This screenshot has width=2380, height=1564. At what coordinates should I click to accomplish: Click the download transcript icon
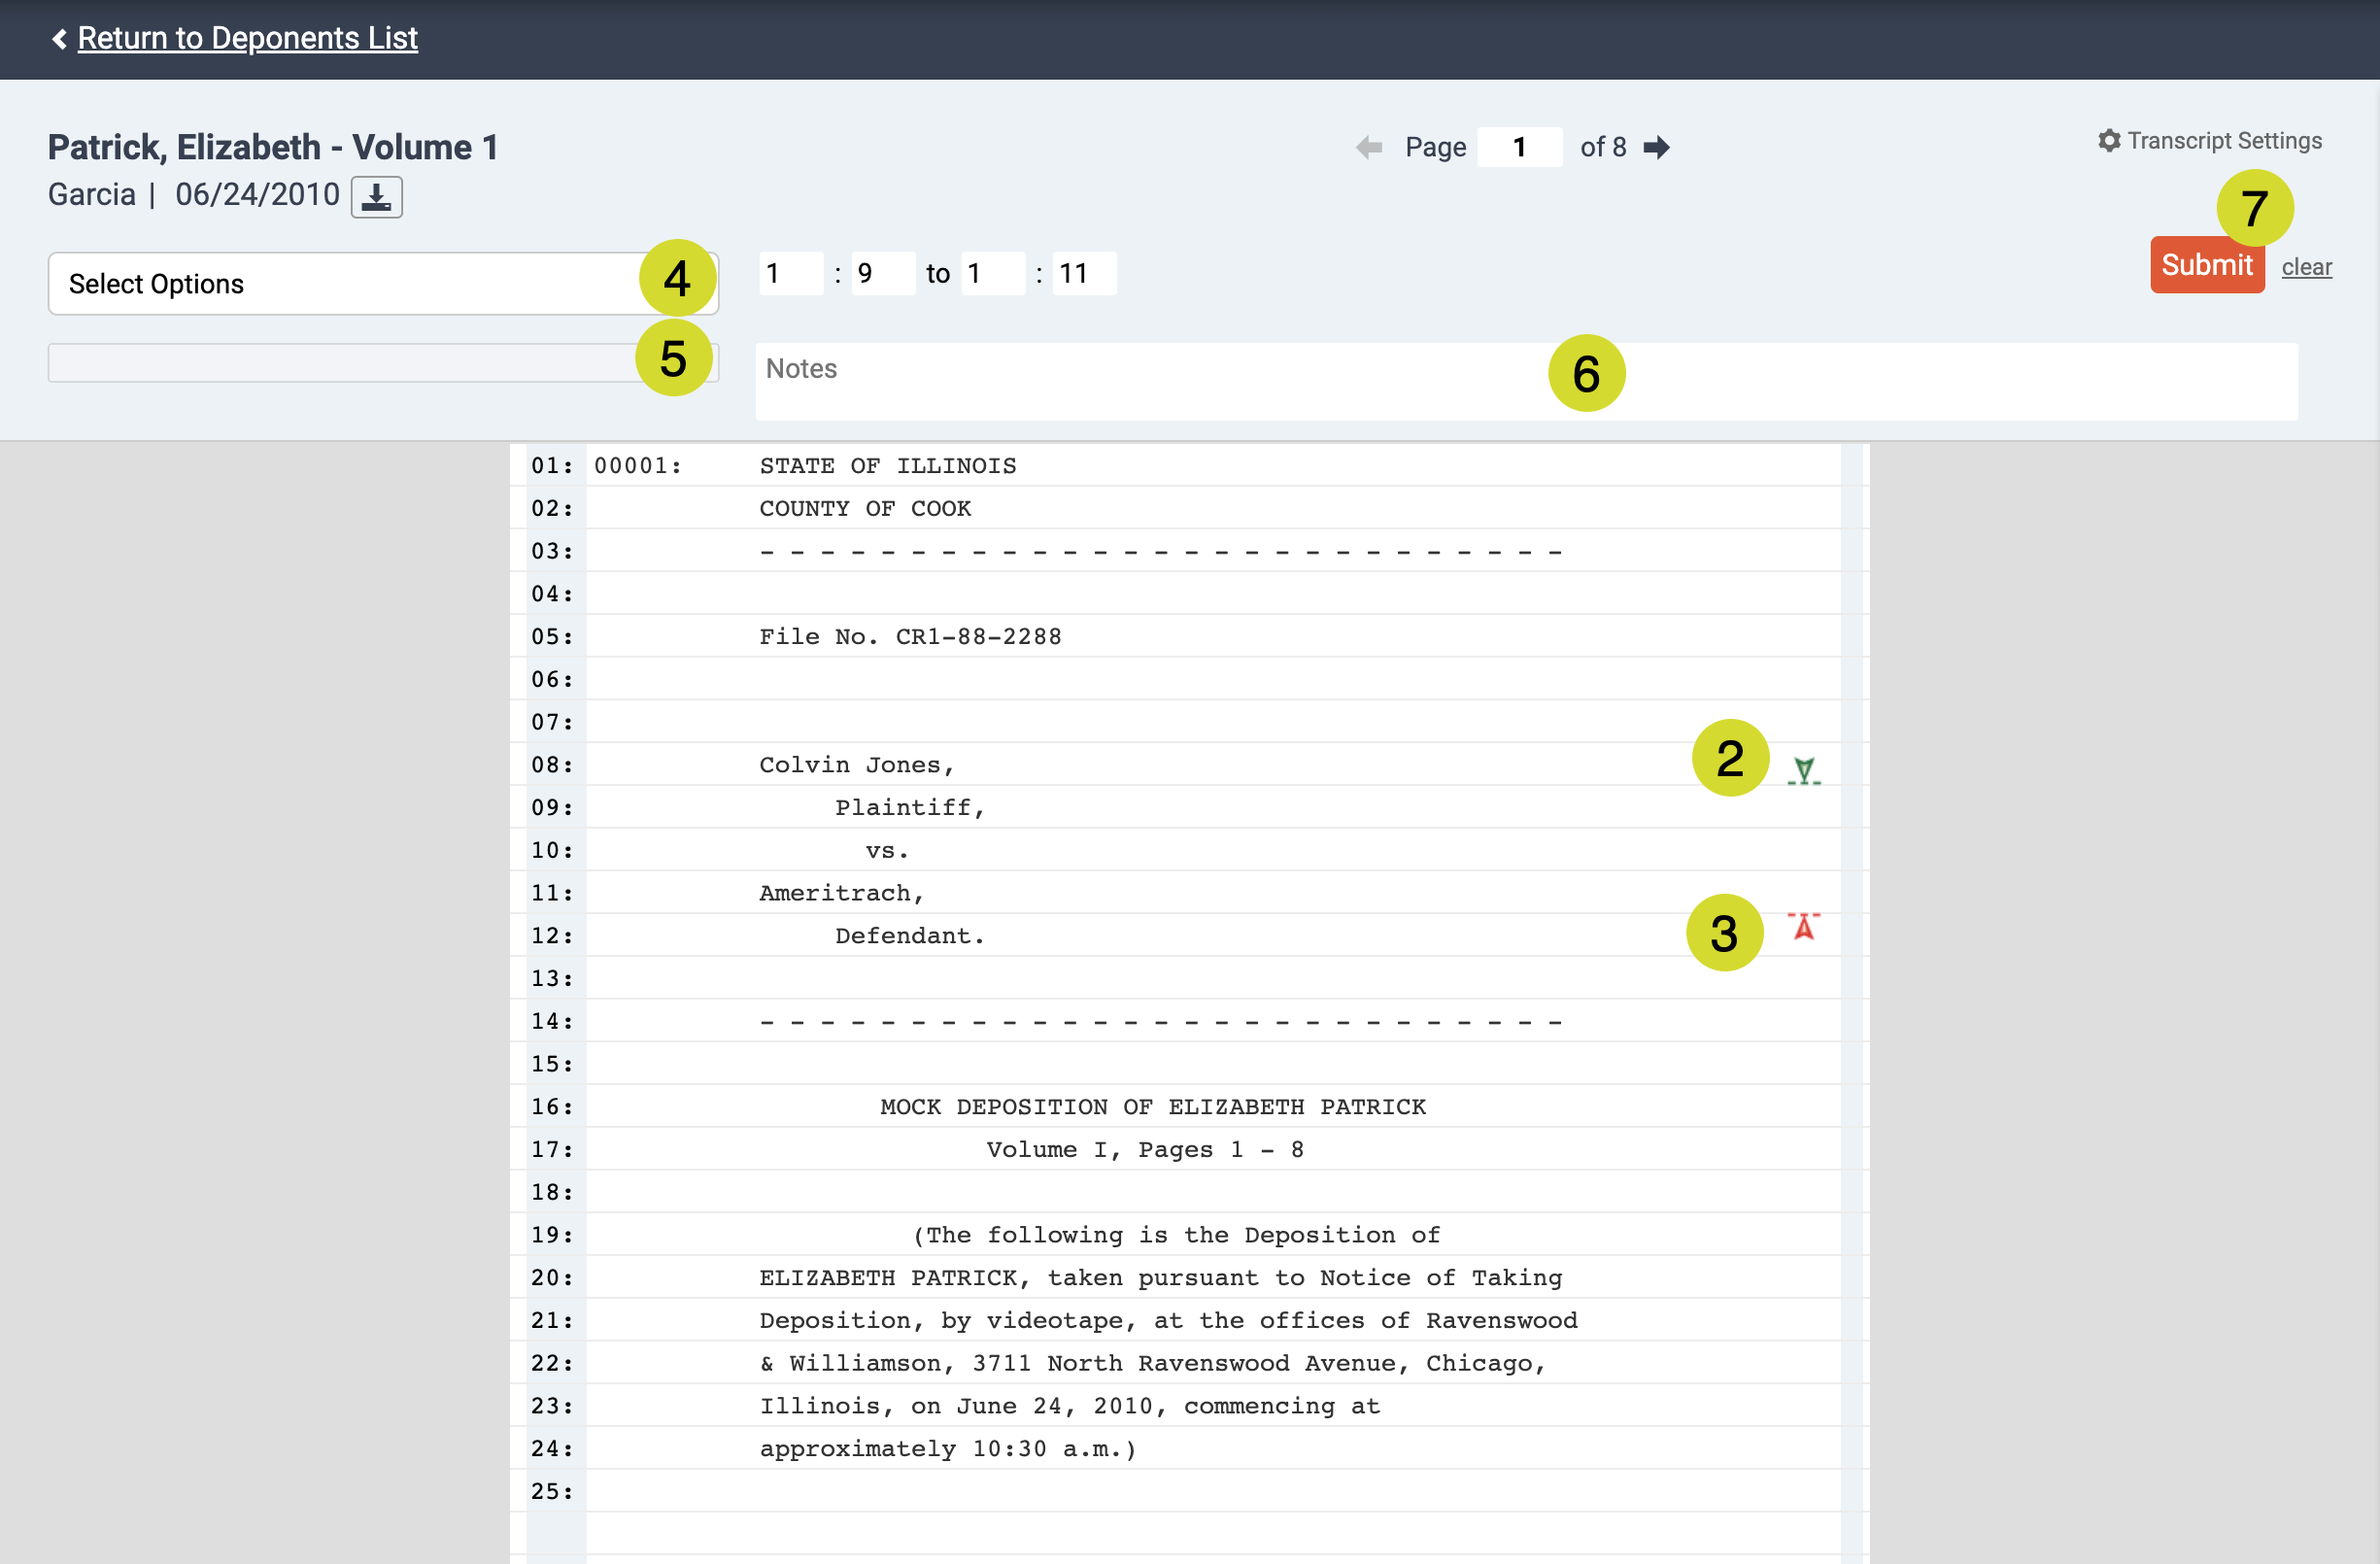pos(376,196)
